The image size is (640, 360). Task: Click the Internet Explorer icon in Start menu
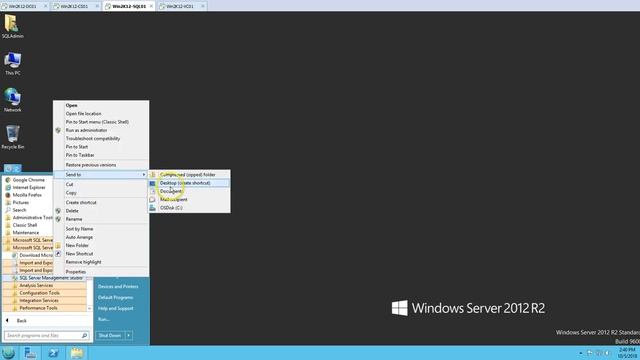pyautogui.click(x=8, y=187)
